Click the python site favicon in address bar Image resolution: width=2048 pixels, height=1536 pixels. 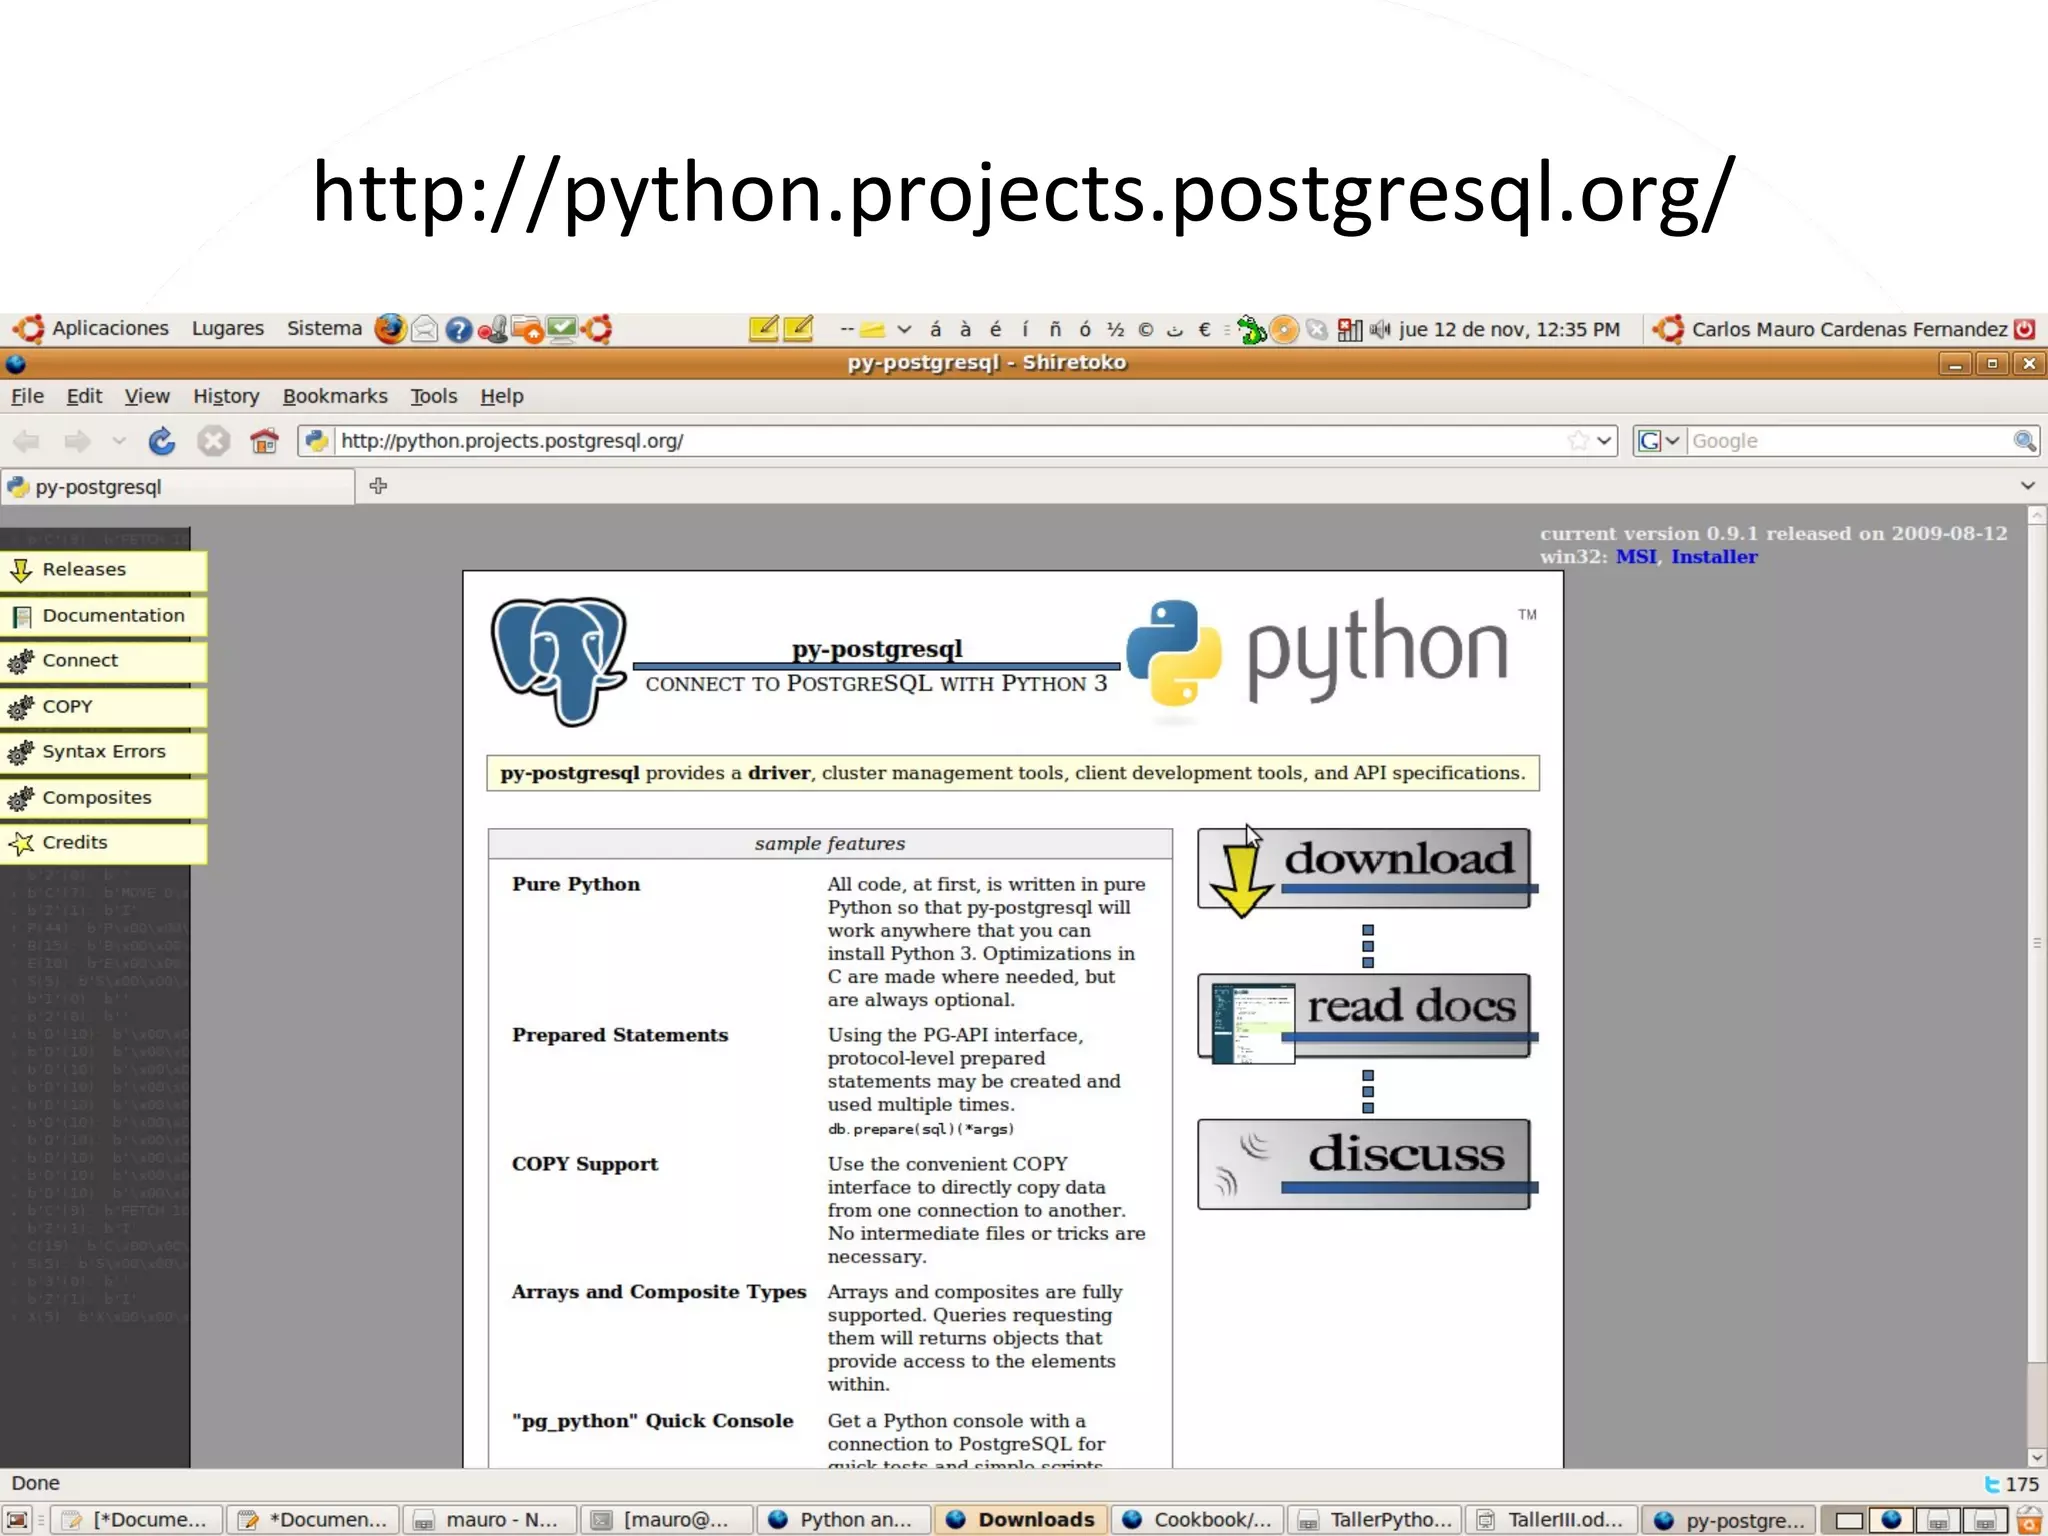click(x=316, y=441)
